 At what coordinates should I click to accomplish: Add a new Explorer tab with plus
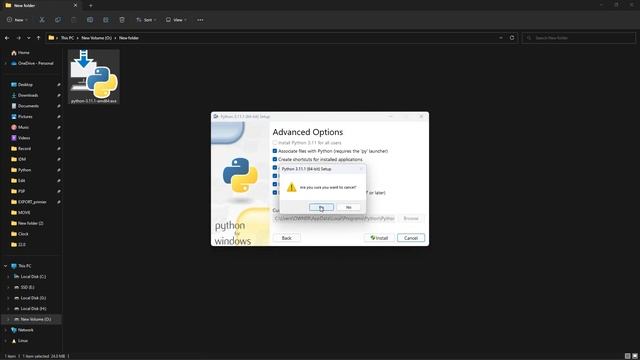point(91,6)
